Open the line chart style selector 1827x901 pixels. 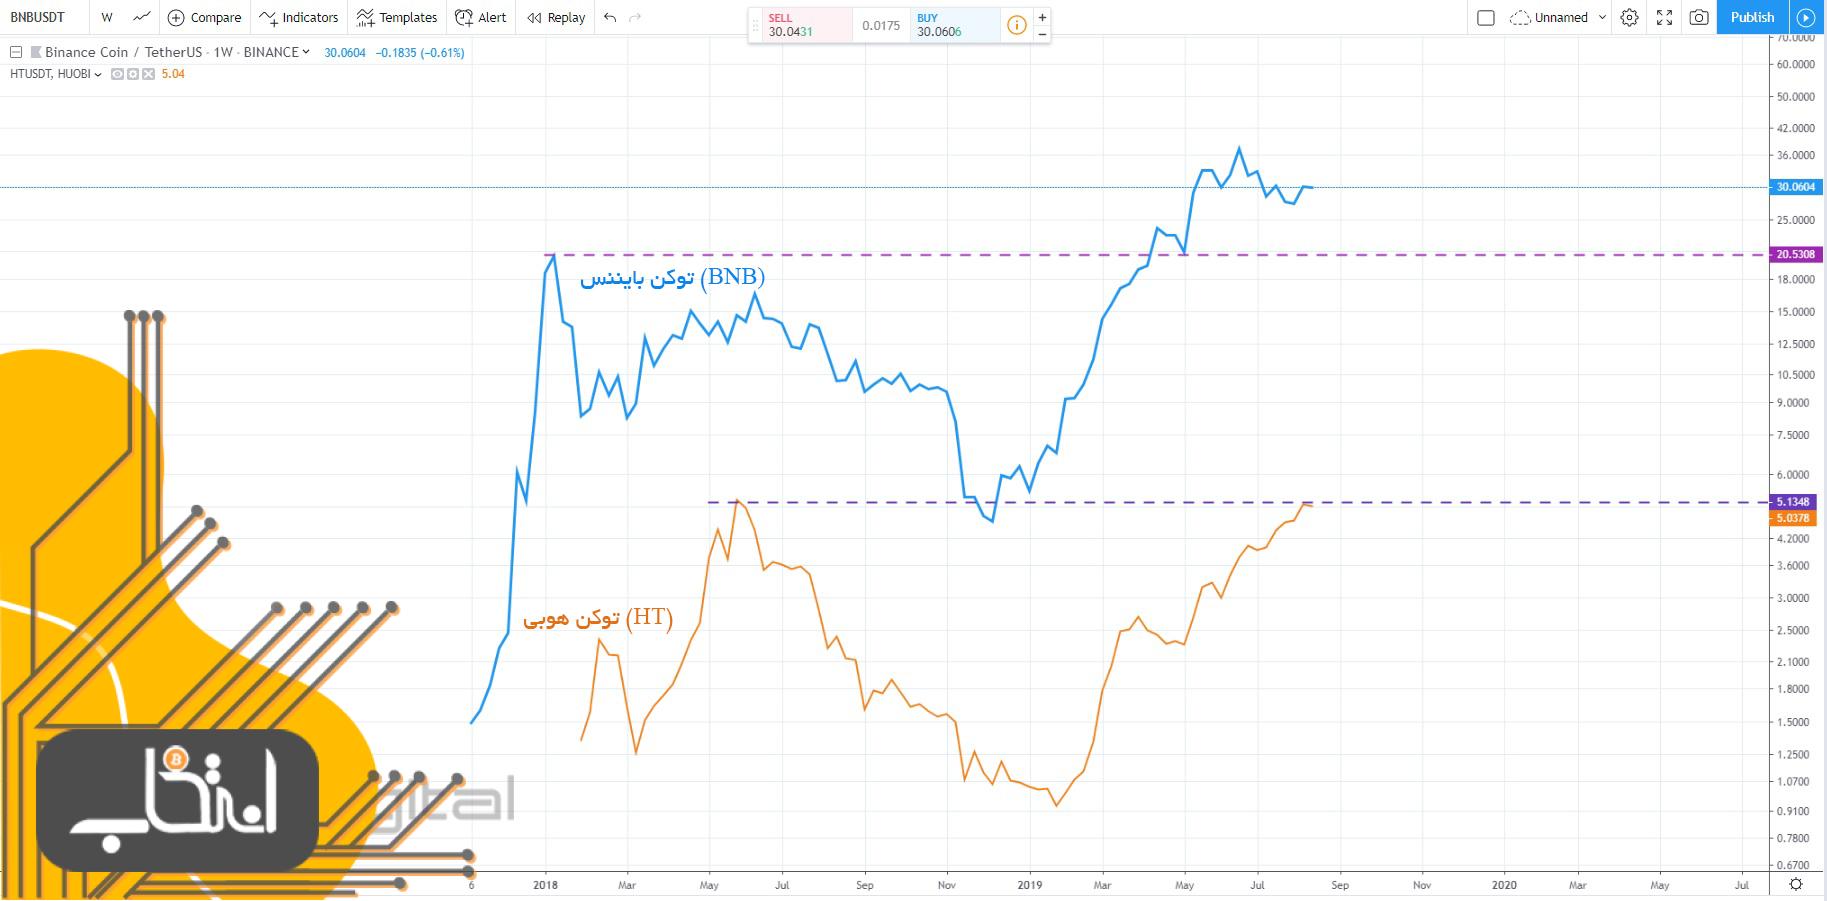point(141,17)
